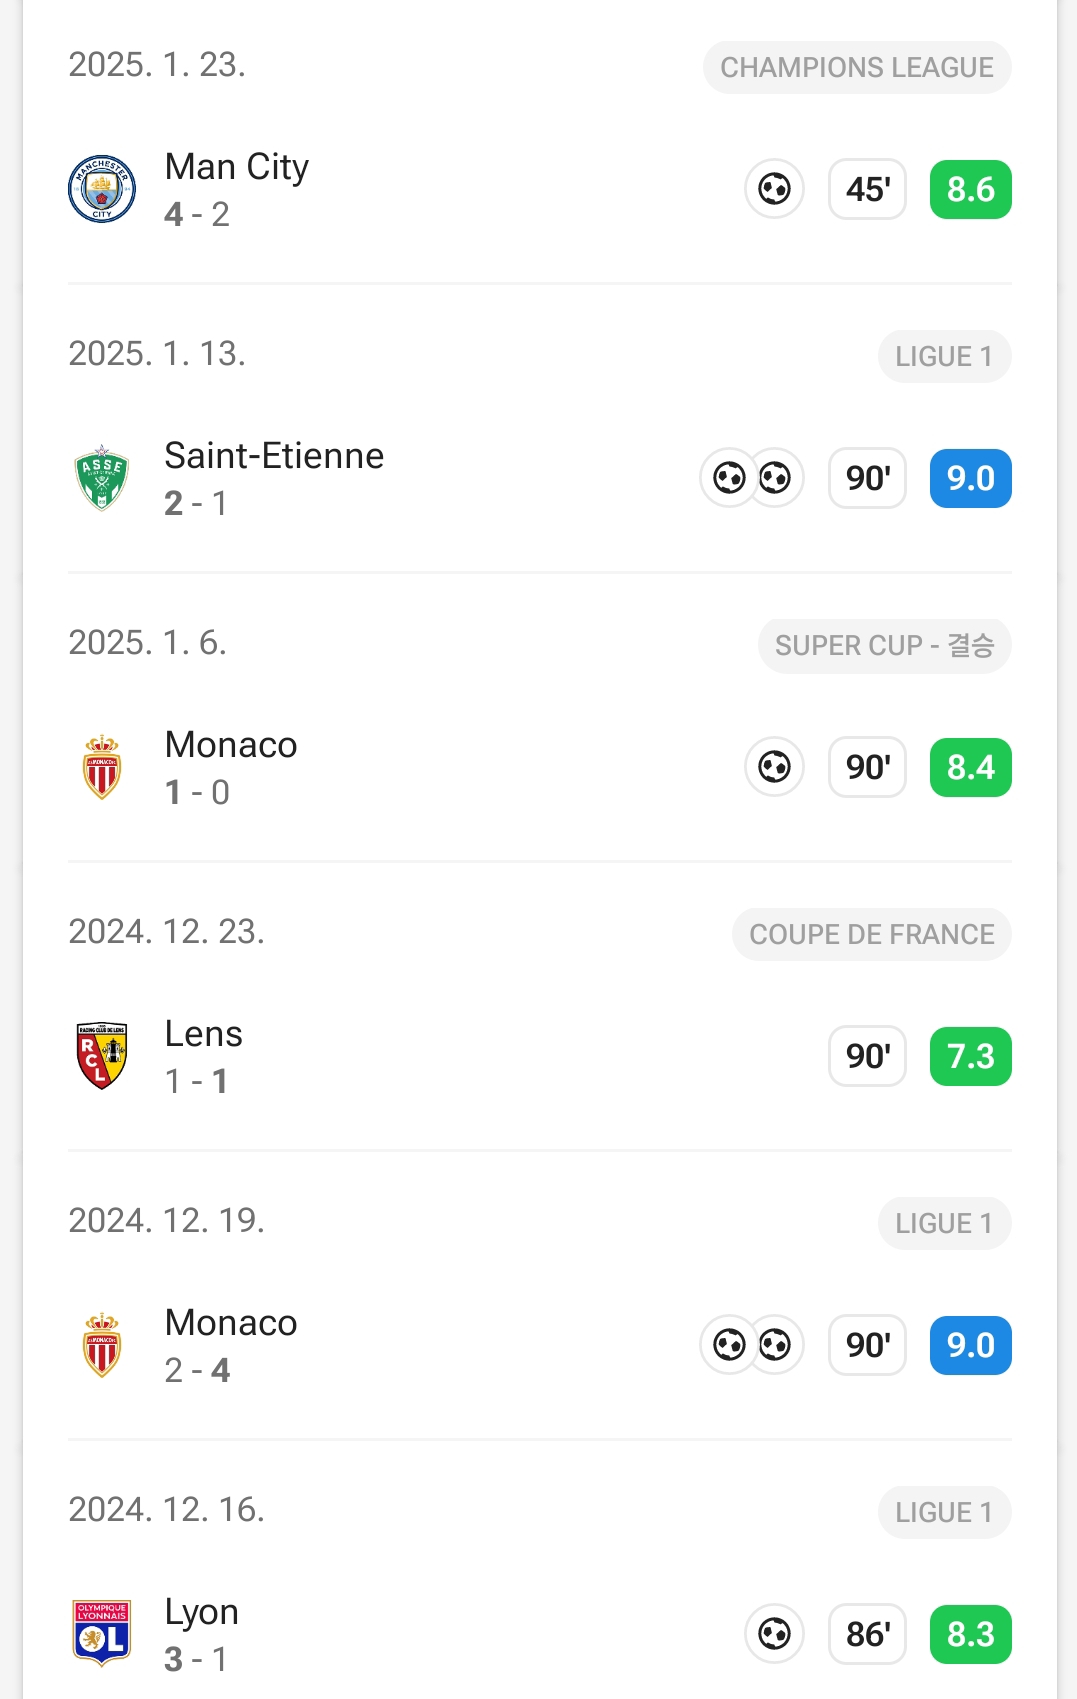Click Monaco crest in Super Cup match

102,767
